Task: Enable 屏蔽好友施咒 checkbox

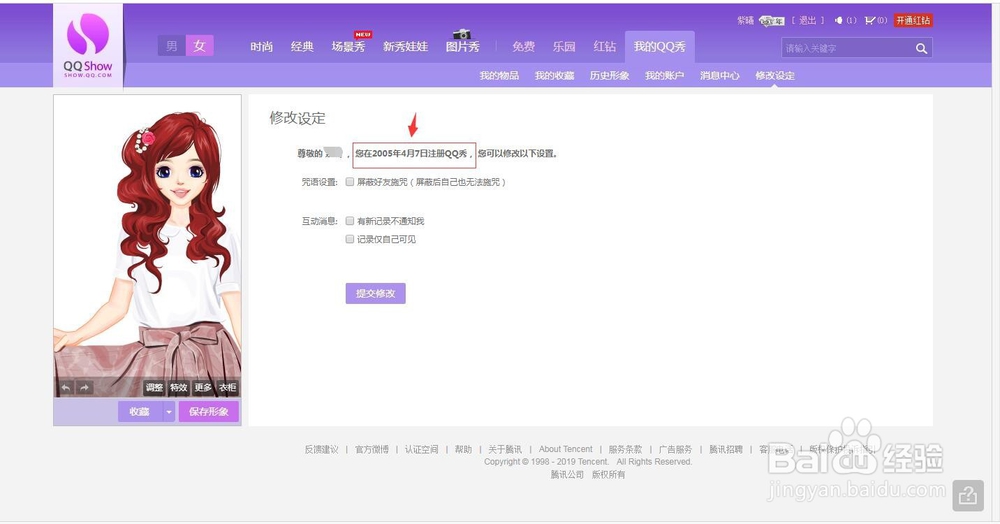Action: pyautogui.click(x=349, y=182)
